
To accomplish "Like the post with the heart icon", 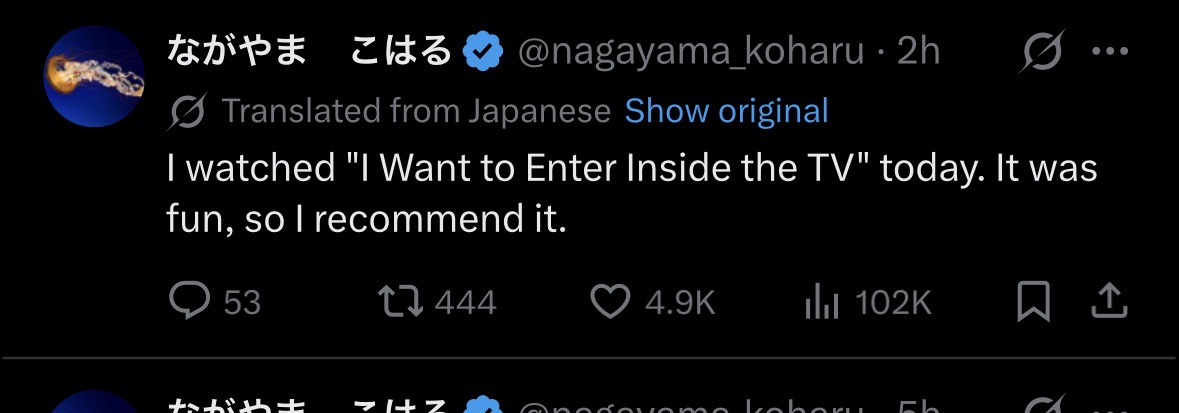I will tap(609, 302).
